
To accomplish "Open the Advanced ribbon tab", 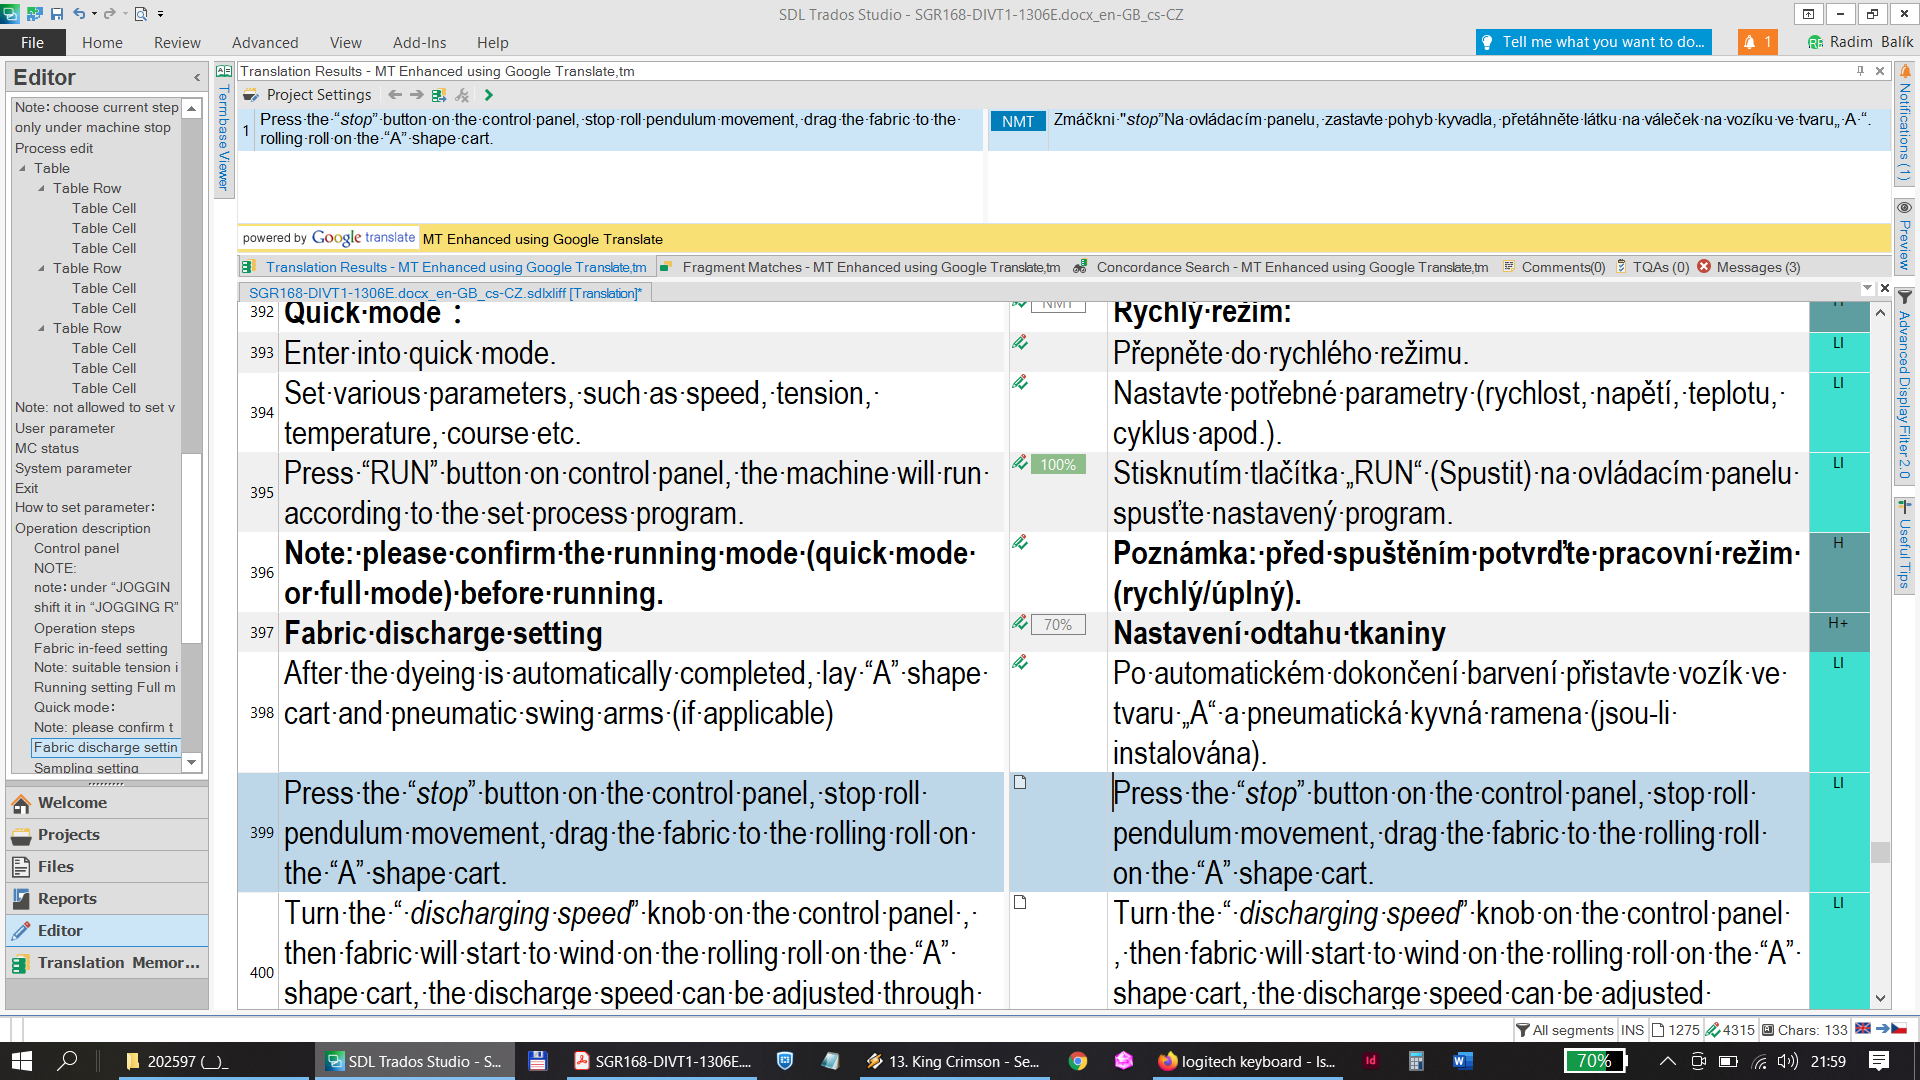I will coord(265,42).
